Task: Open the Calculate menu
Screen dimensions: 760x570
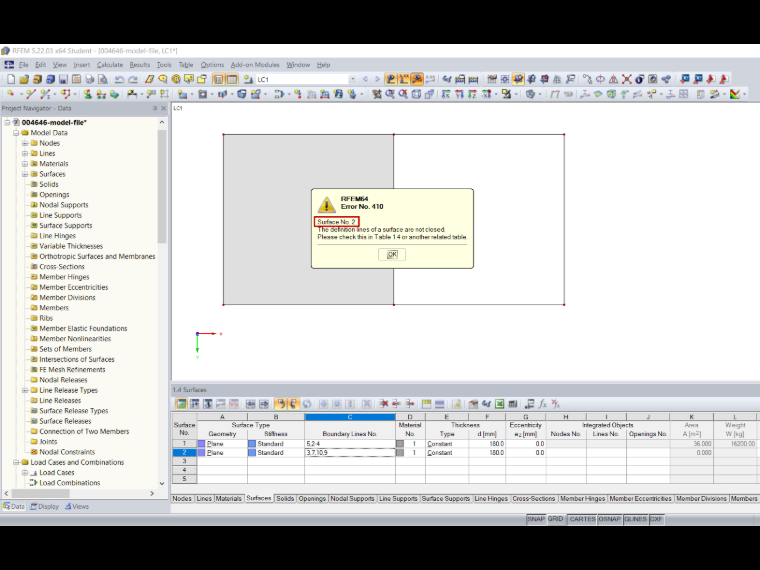Action: point(110,64)
